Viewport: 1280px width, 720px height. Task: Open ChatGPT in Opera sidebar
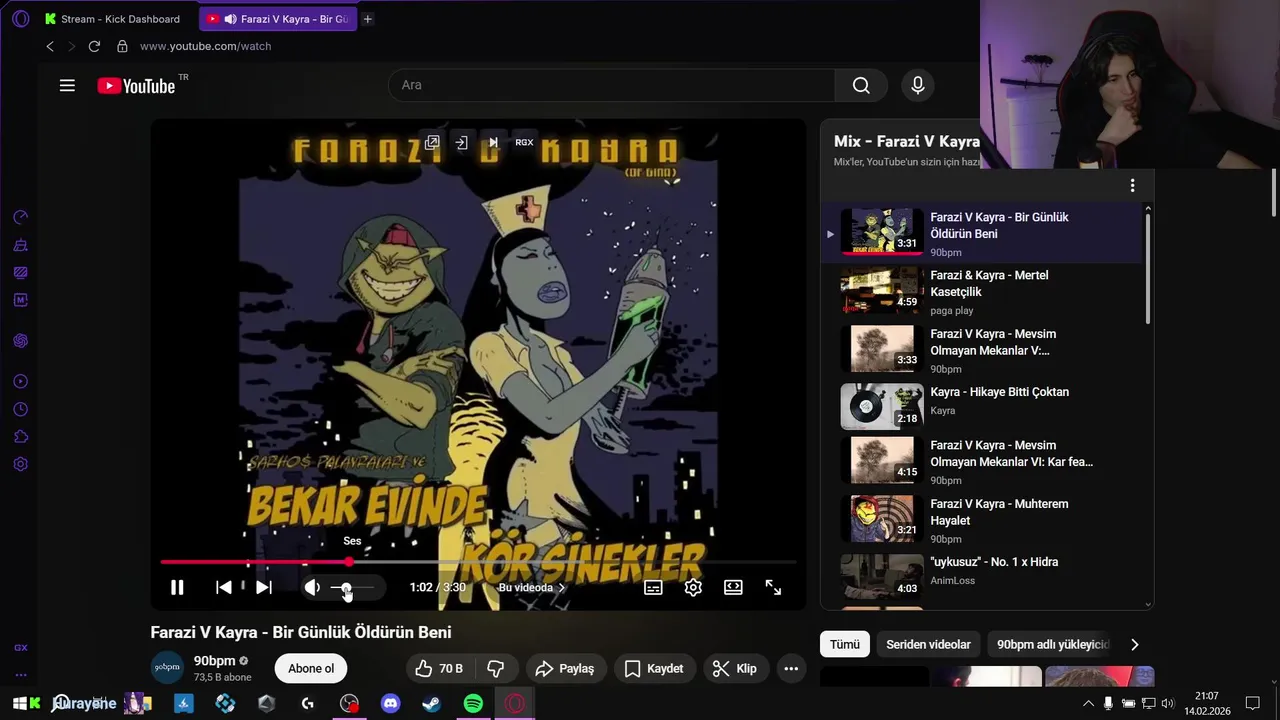pos(20,341)
